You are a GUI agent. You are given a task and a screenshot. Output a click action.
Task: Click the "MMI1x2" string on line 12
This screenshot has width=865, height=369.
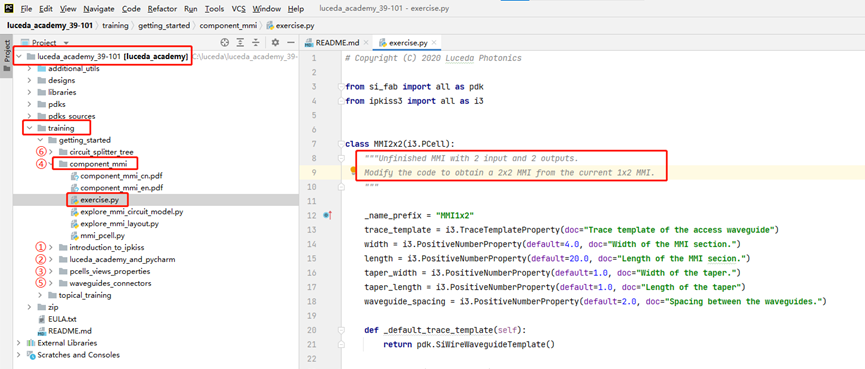coord(455,215)
